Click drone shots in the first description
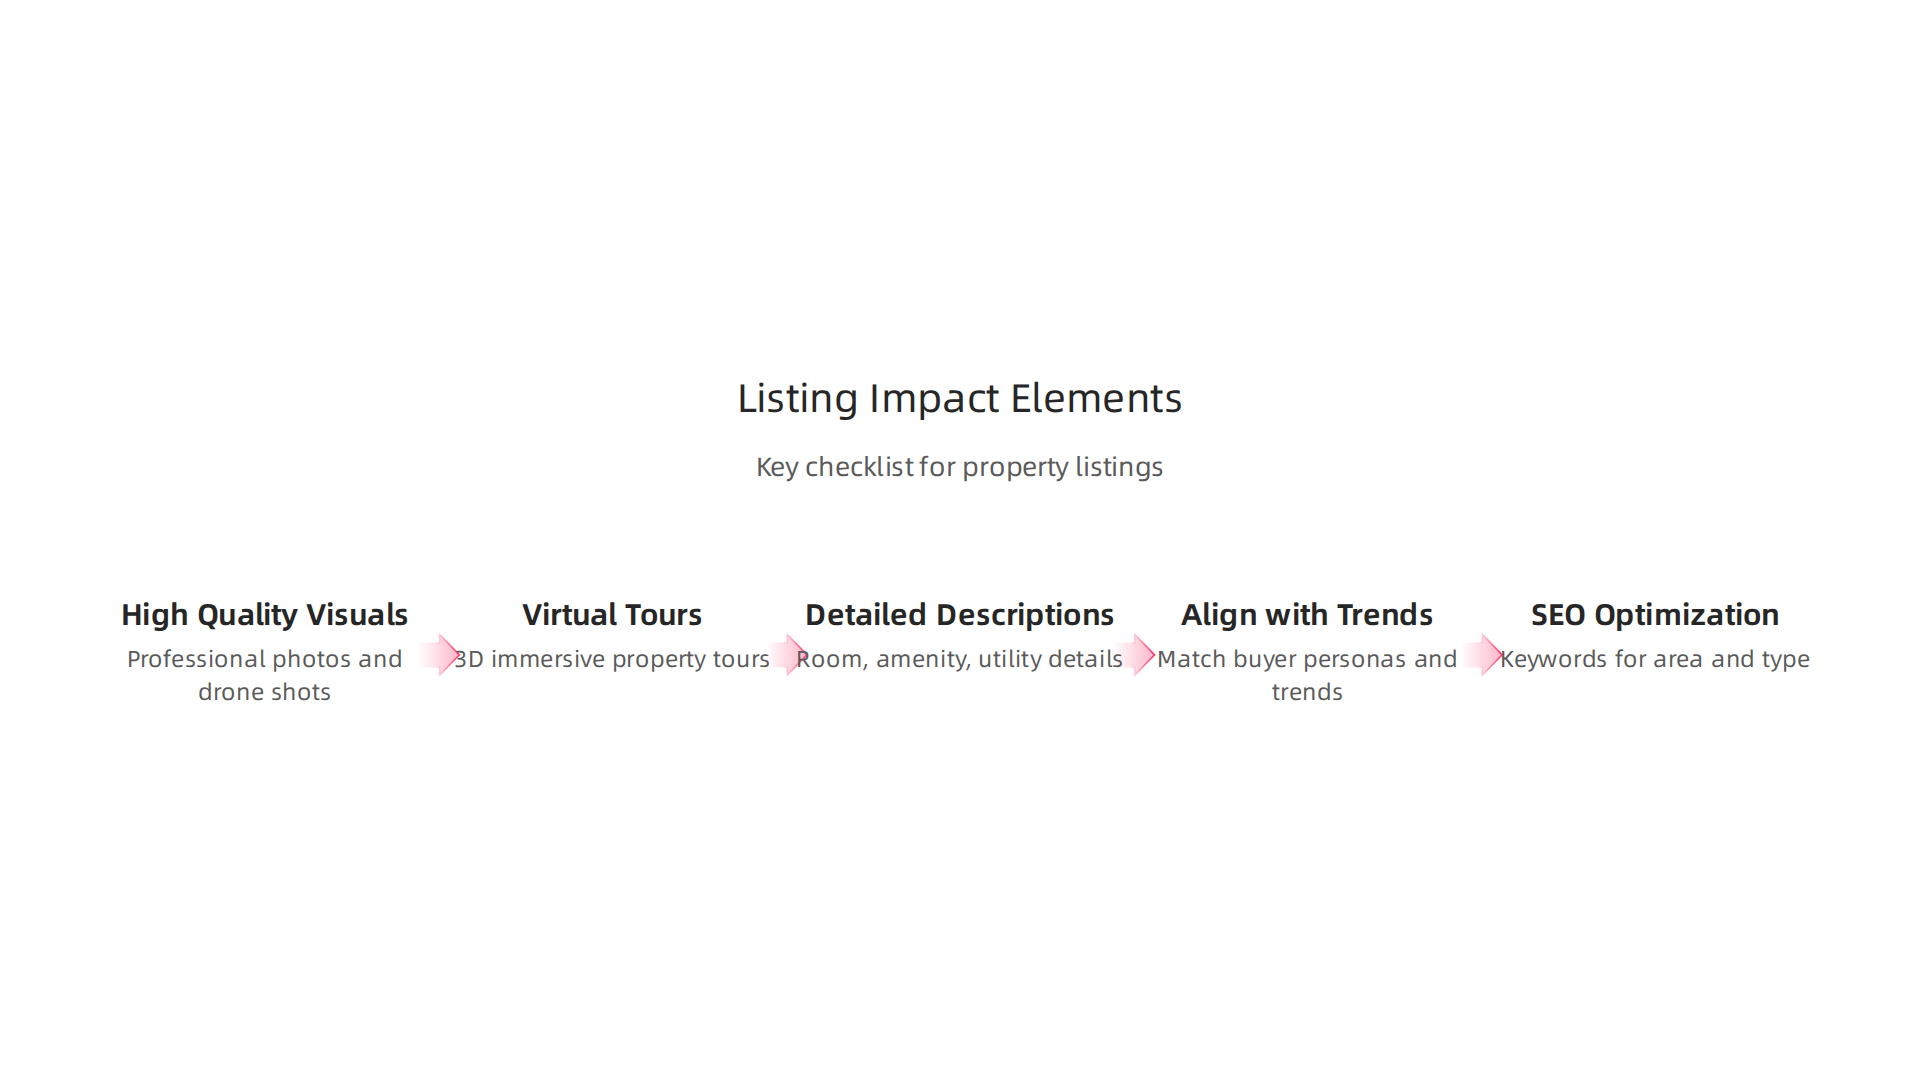 (x=265, y=692)
